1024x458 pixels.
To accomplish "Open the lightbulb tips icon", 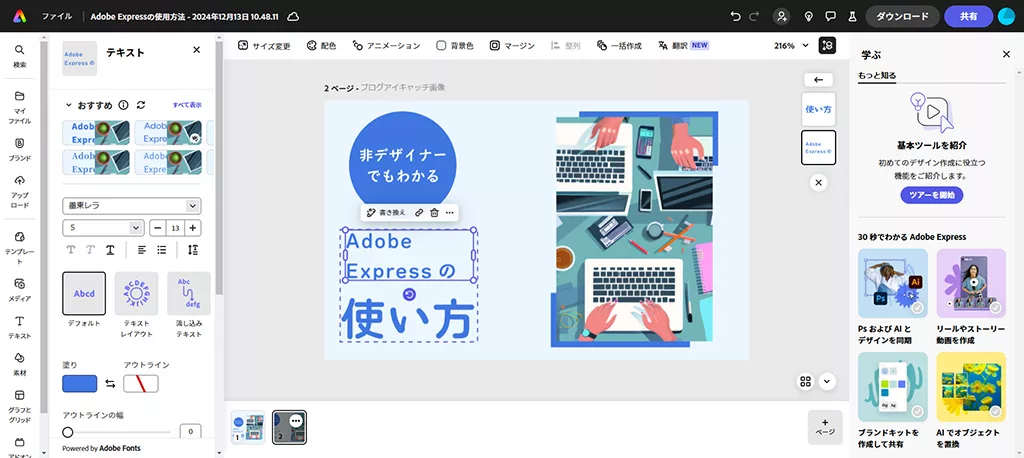I will click(x=808, y=16).
